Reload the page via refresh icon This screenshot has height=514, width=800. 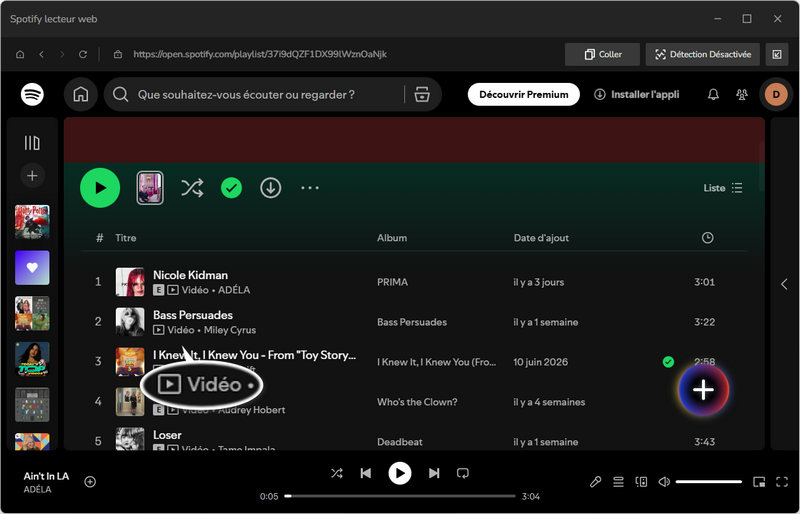(83, 54)
